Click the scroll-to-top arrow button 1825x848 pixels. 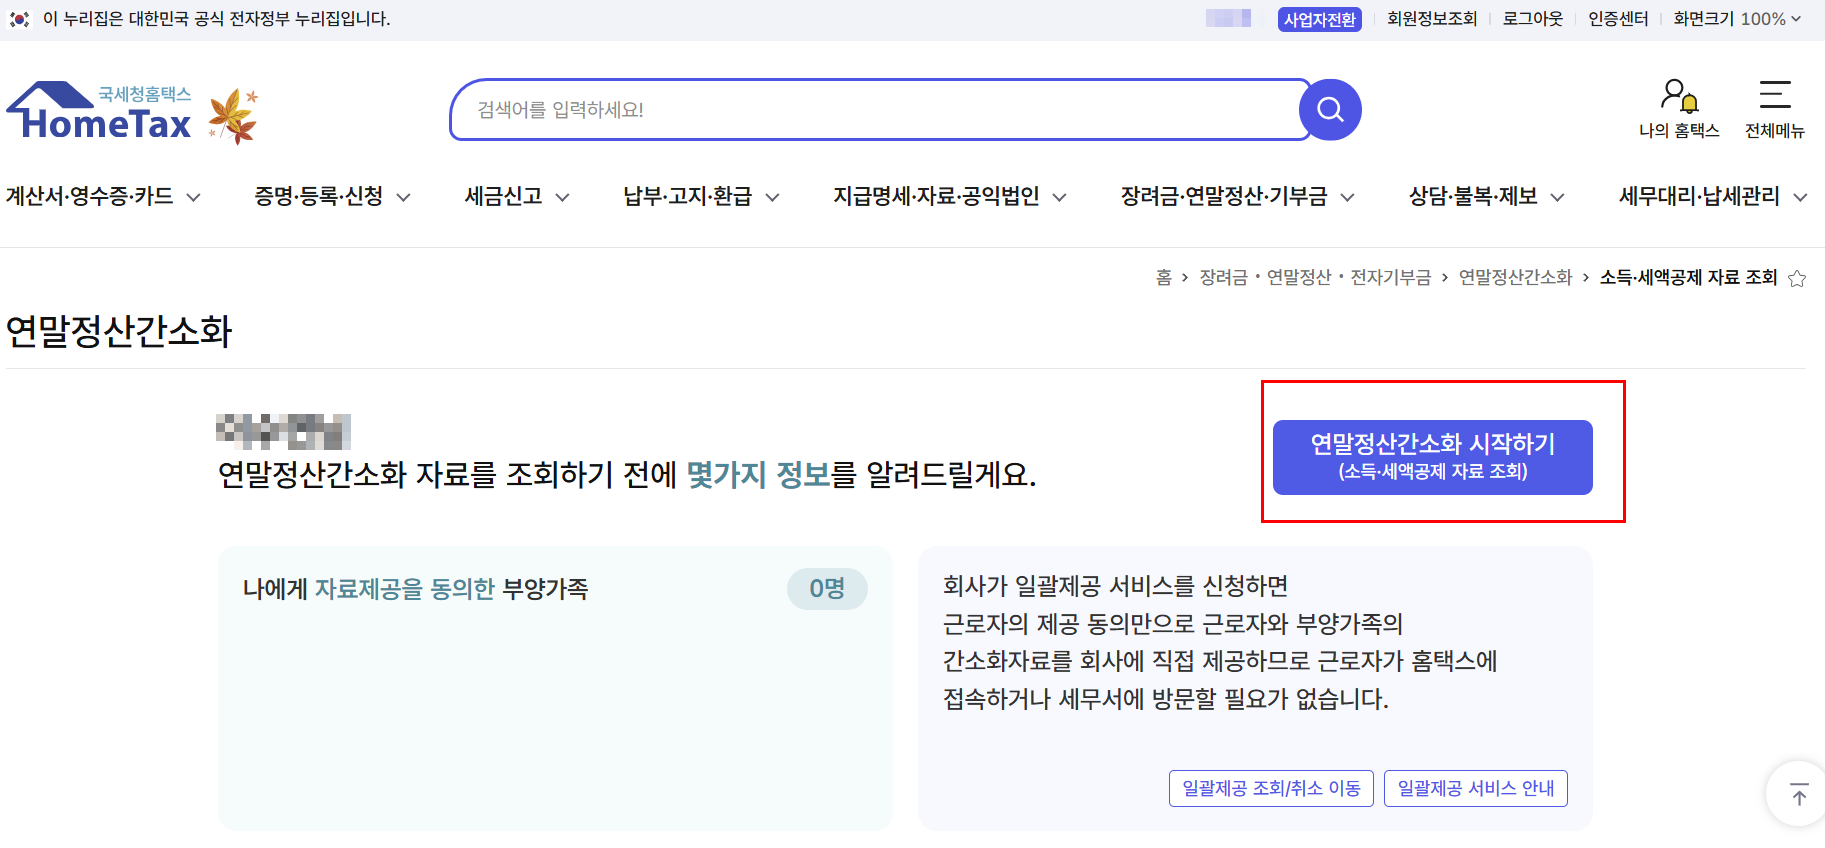pyautogui.click(x=1798, y=795)
